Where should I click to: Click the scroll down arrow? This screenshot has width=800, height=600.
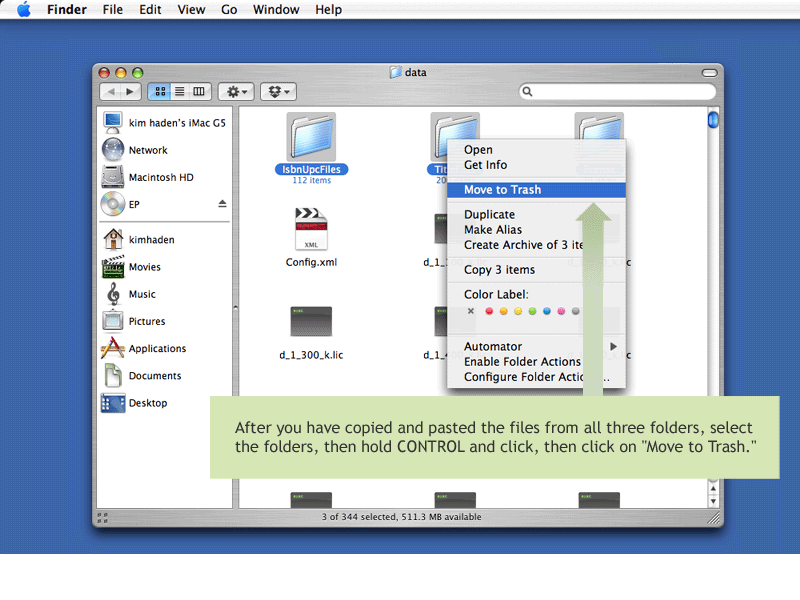(713, 502)
